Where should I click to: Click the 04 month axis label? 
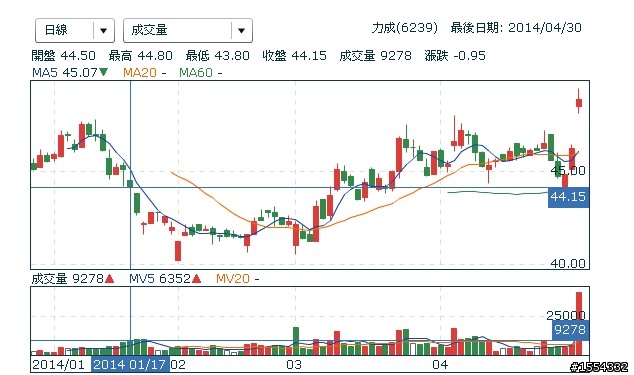(x=440, y=364)
